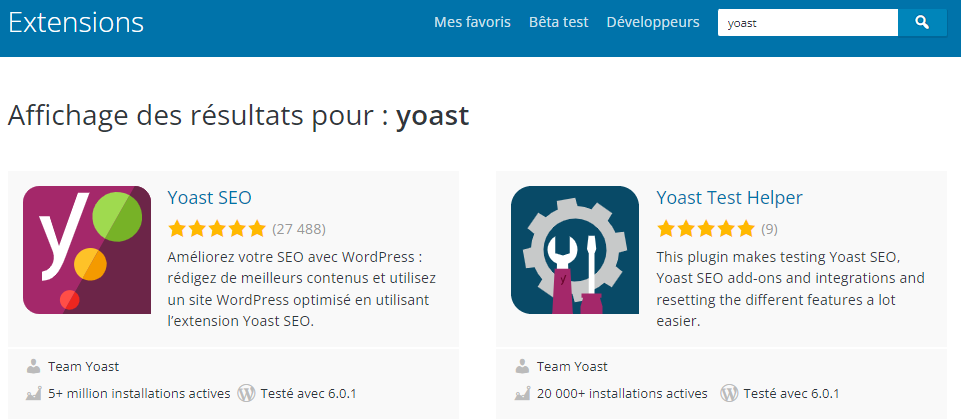Click the WordPress logo in Yoast SEO card
This screenshot has width=961, height=420.
(x=246, y=393)
